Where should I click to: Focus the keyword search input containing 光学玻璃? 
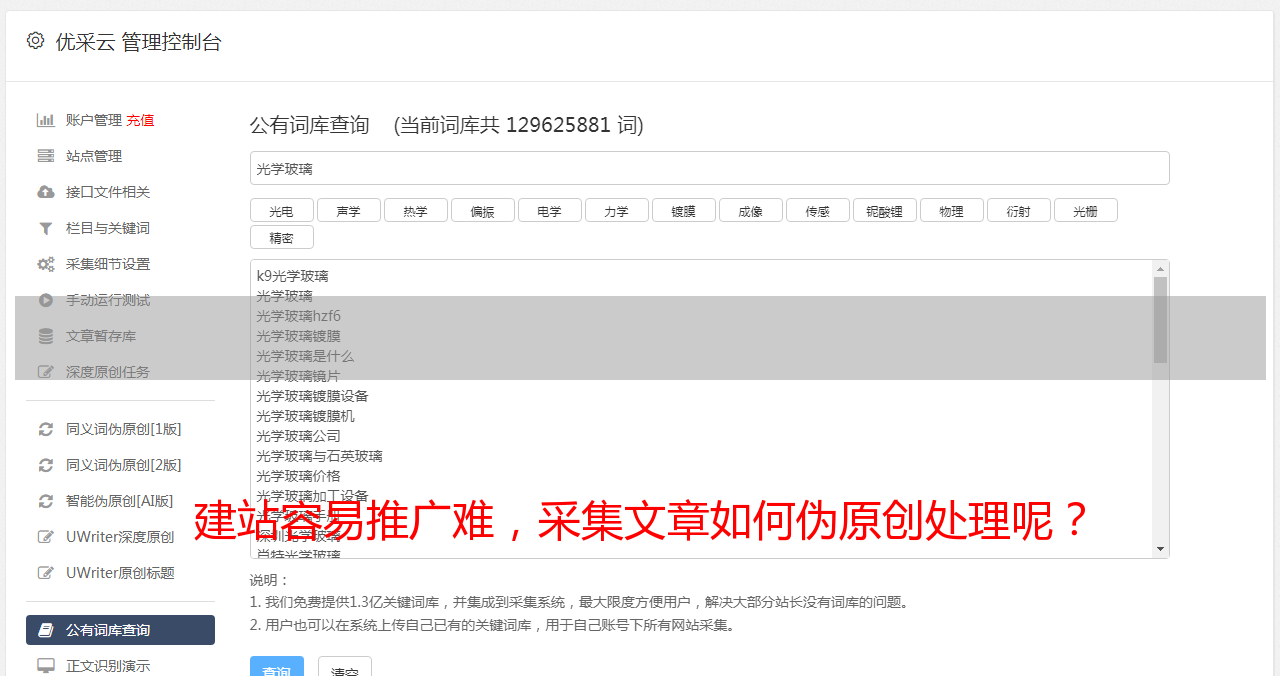709,168
